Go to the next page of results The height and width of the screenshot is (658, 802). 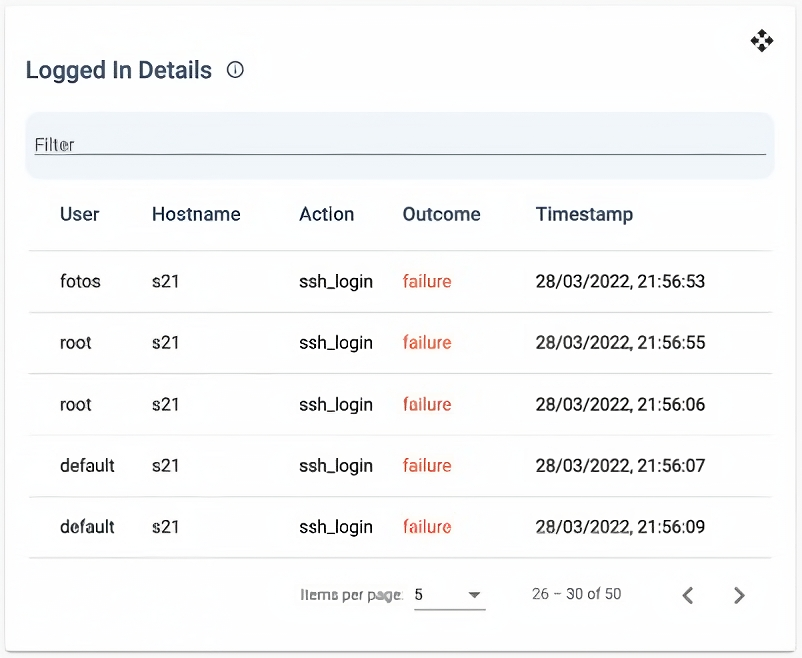739,595
